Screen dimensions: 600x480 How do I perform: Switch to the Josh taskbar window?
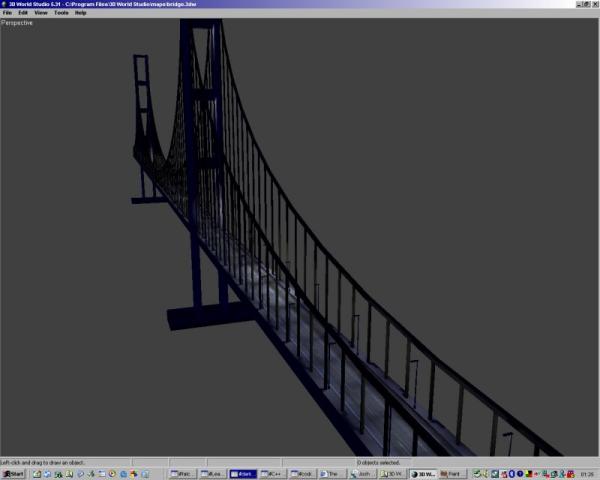pos(361,474)
